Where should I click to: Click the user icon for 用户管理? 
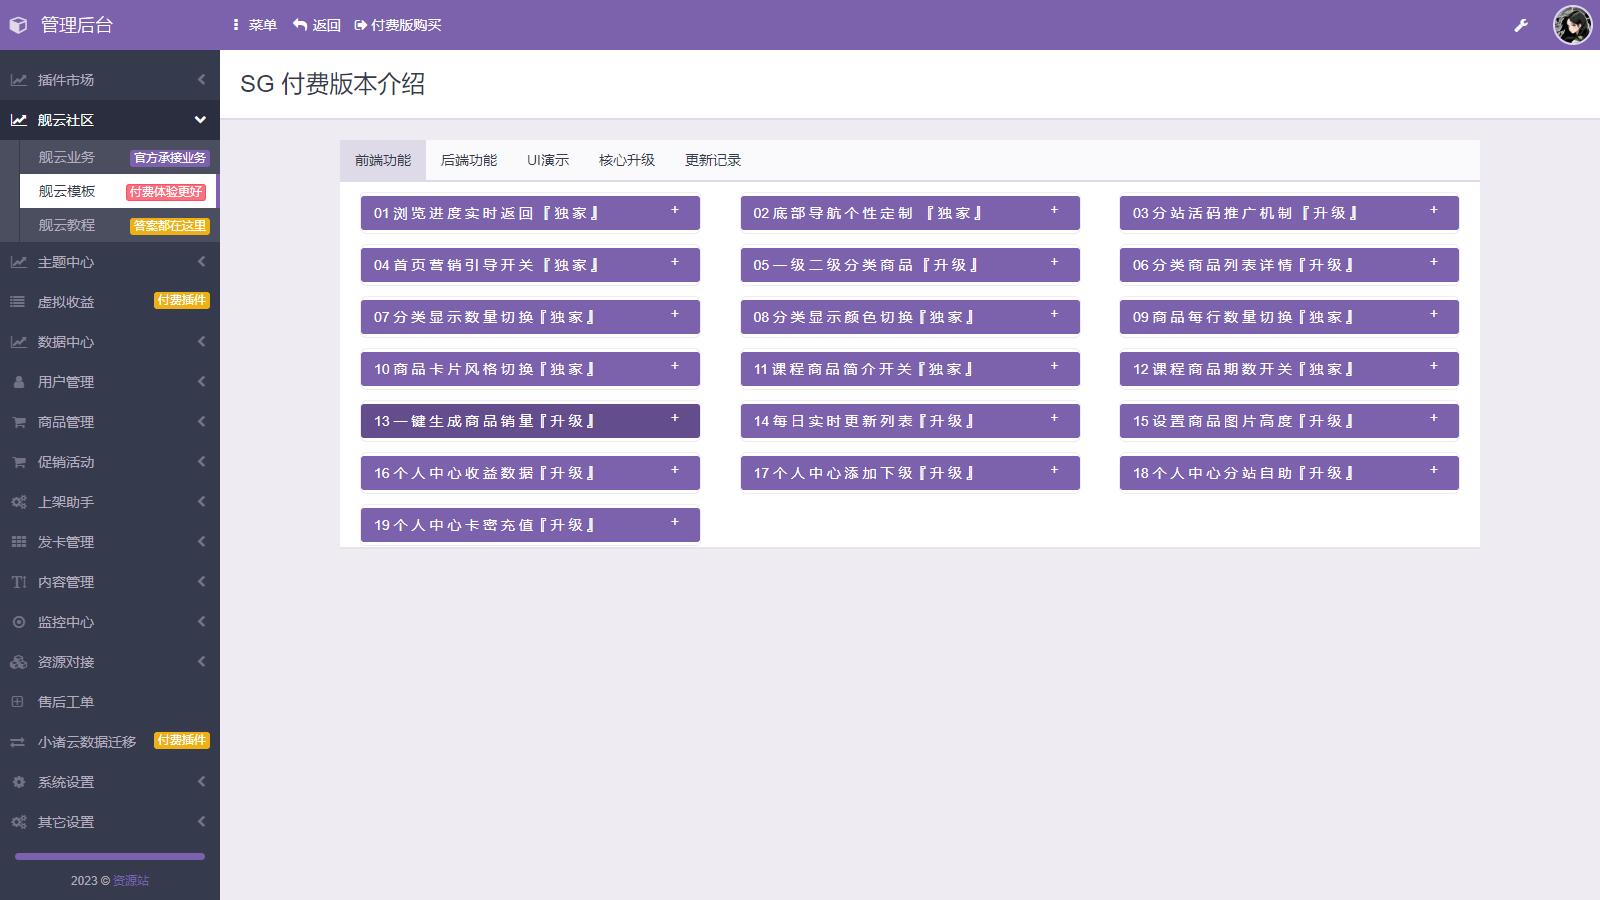coord(18,382)
